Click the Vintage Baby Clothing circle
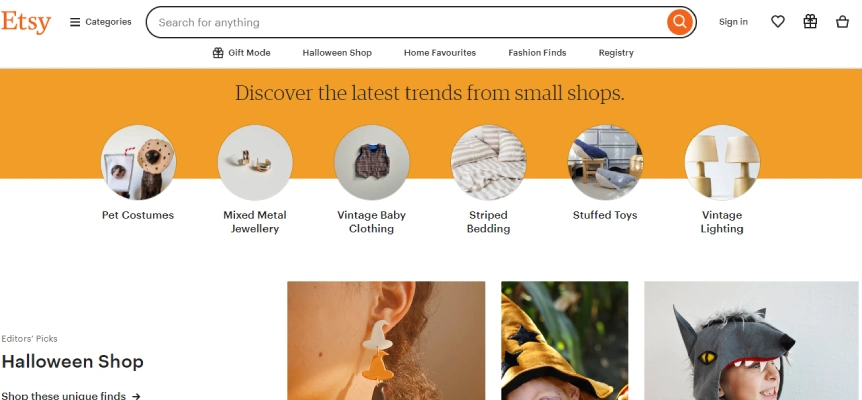This screenshot has height=400, width=862. (x=372, y=162)
